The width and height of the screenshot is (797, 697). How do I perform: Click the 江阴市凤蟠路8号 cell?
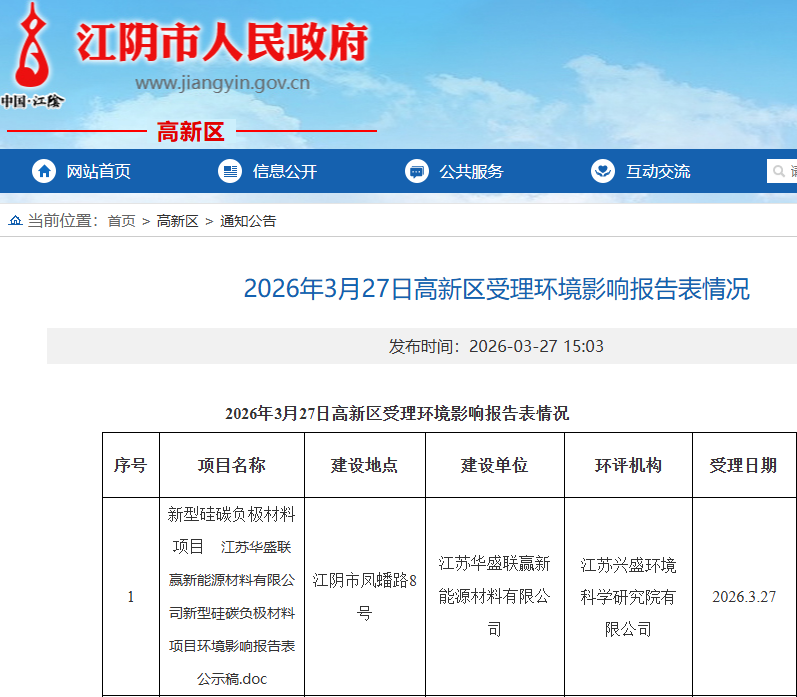(x=364, y=596)
